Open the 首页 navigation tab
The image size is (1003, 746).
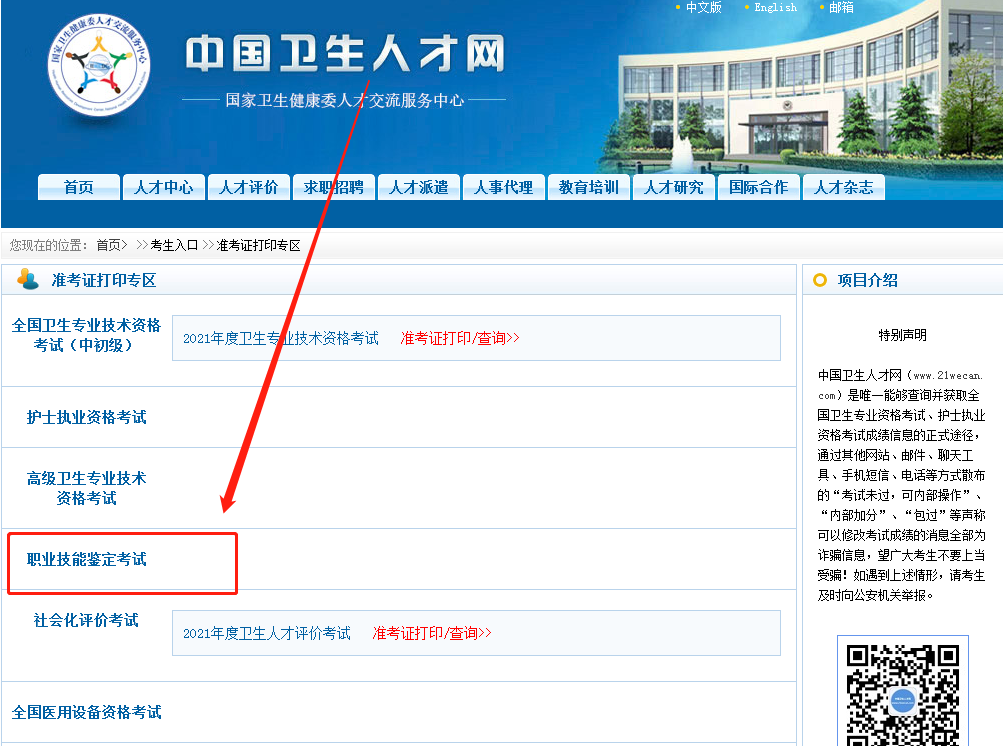point(78,187)
